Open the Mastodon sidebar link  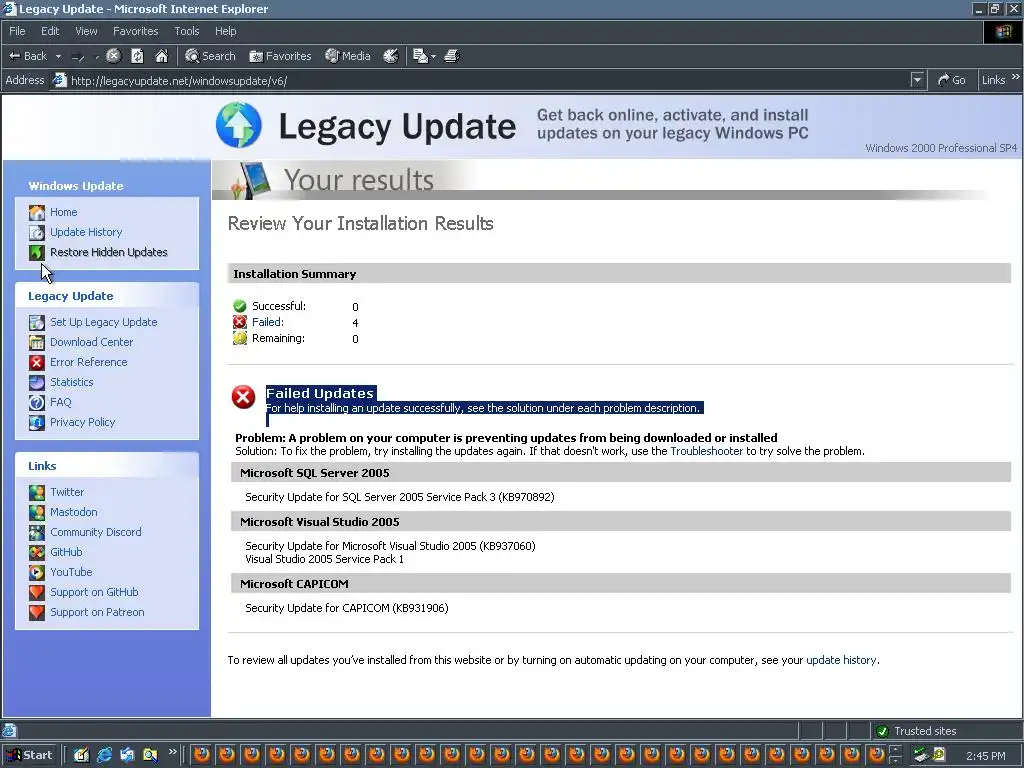[74, 512]
